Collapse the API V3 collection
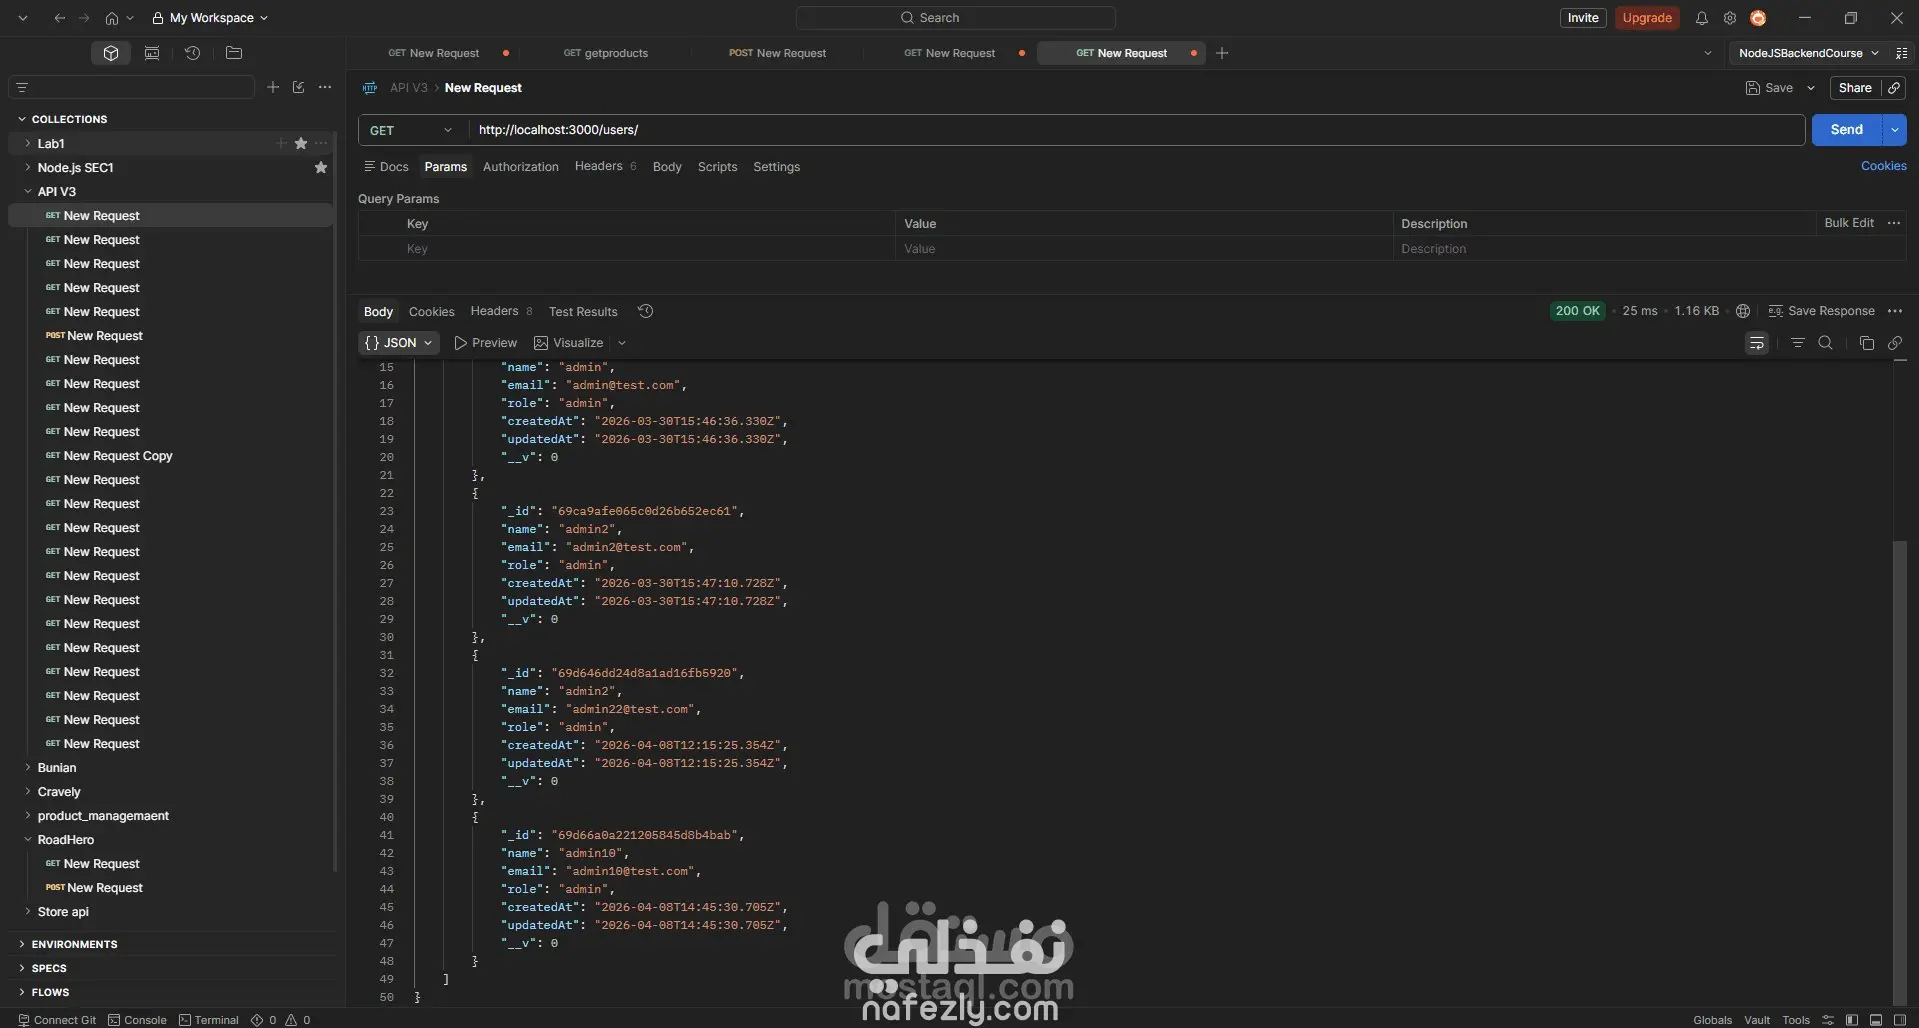Image resolution: width=1919 pixels, height=1028 pixels. pos(28,191)
